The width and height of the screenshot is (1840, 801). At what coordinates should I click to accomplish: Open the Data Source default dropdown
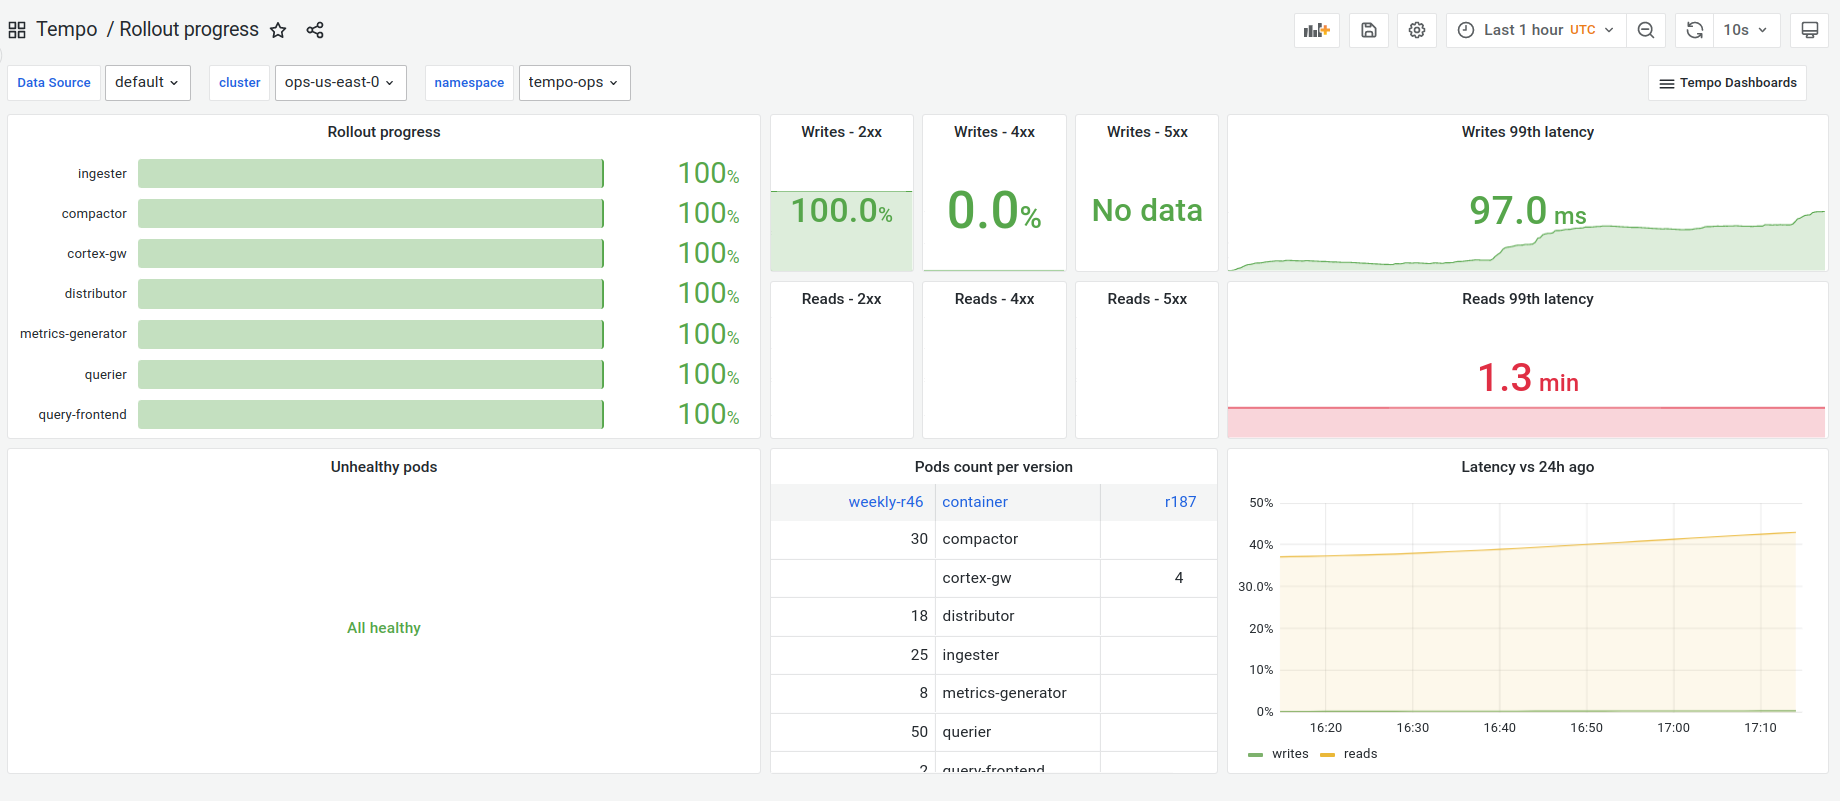click(x=147, y=83)
